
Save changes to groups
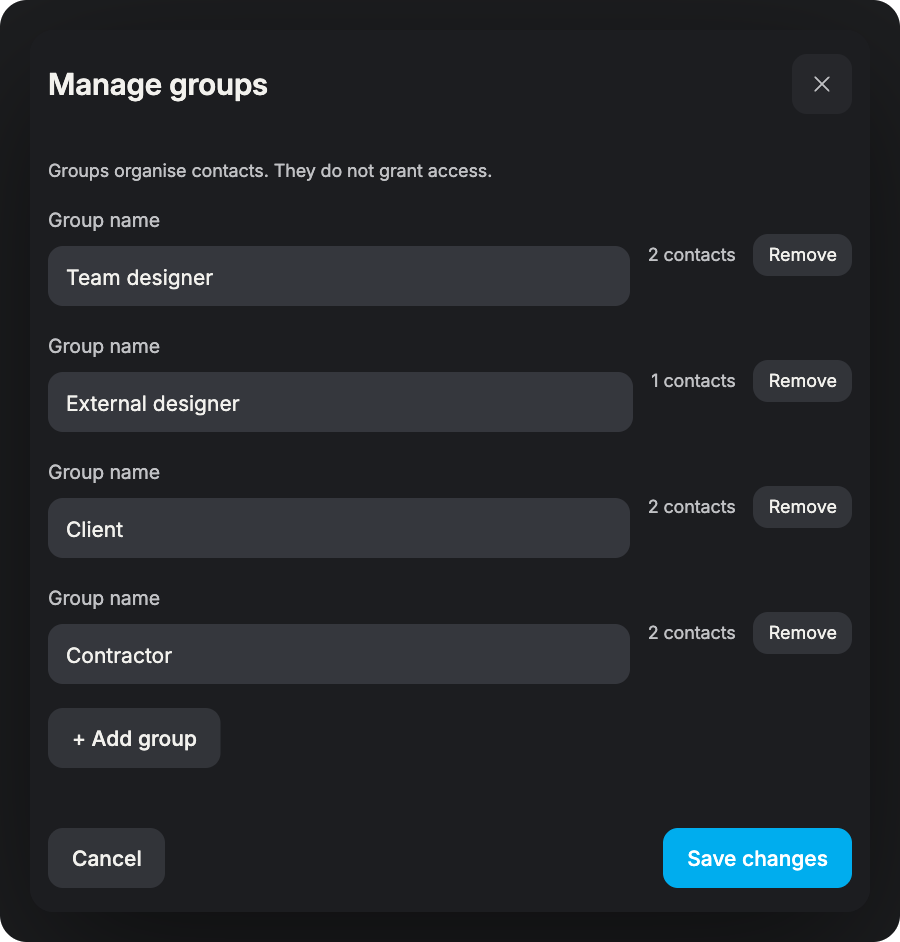(757, 858)
